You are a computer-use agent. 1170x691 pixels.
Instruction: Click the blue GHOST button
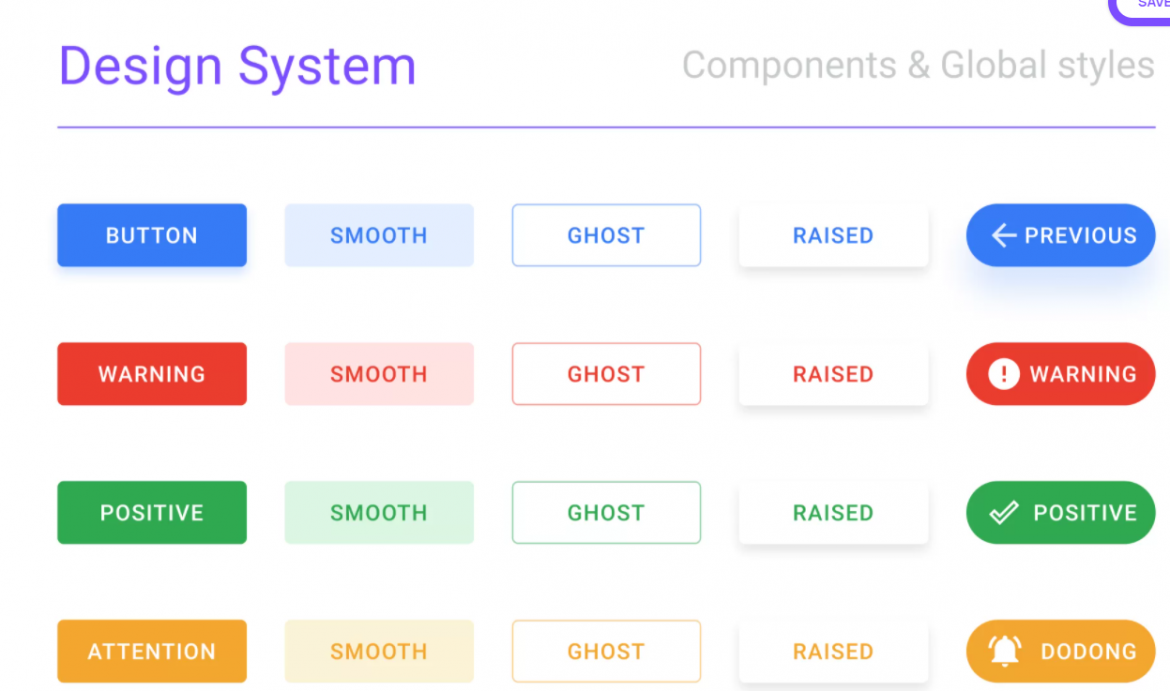click(606, 235)
